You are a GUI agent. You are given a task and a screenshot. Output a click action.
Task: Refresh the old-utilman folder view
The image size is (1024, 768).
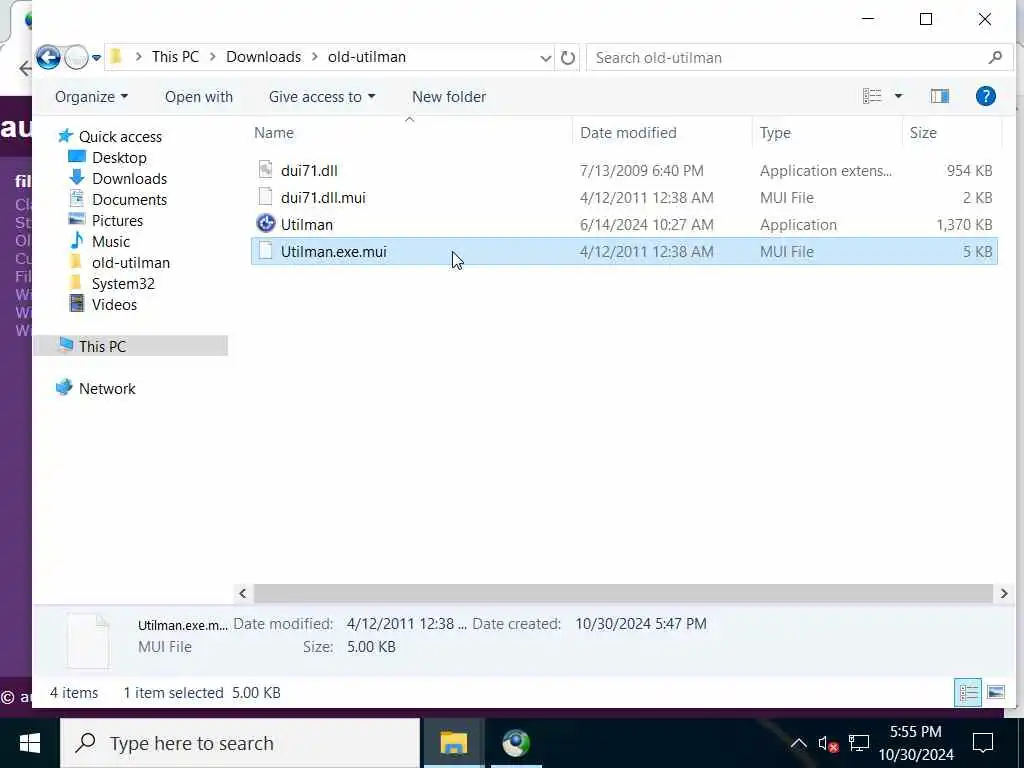568,58
